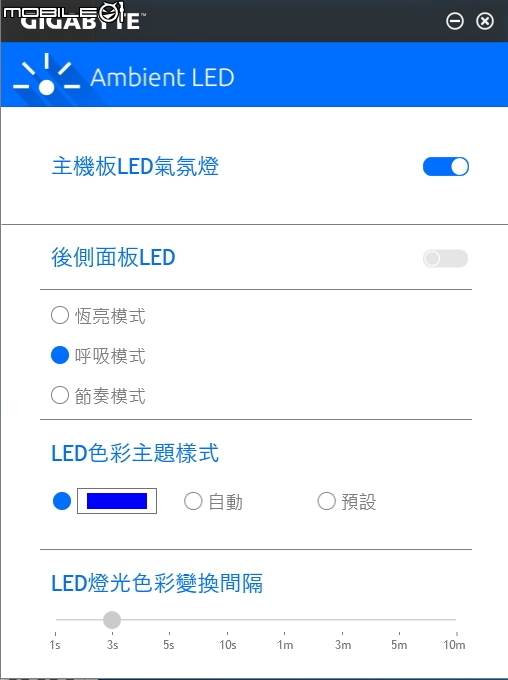This screenshot has height=680, width=508.
Task: Click the interval slider handle
Action: [x=112, y=620]
